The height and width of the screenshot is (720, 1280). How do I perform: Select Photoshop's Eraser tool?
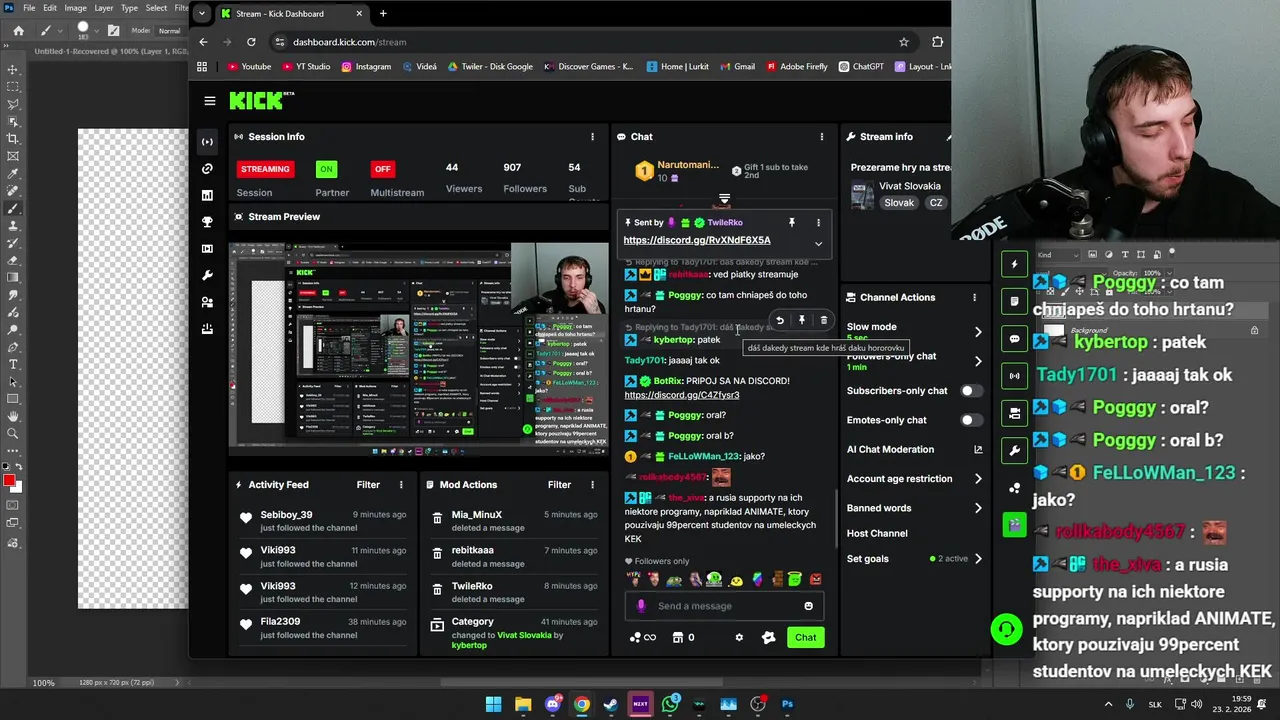[x=13, y=260]
